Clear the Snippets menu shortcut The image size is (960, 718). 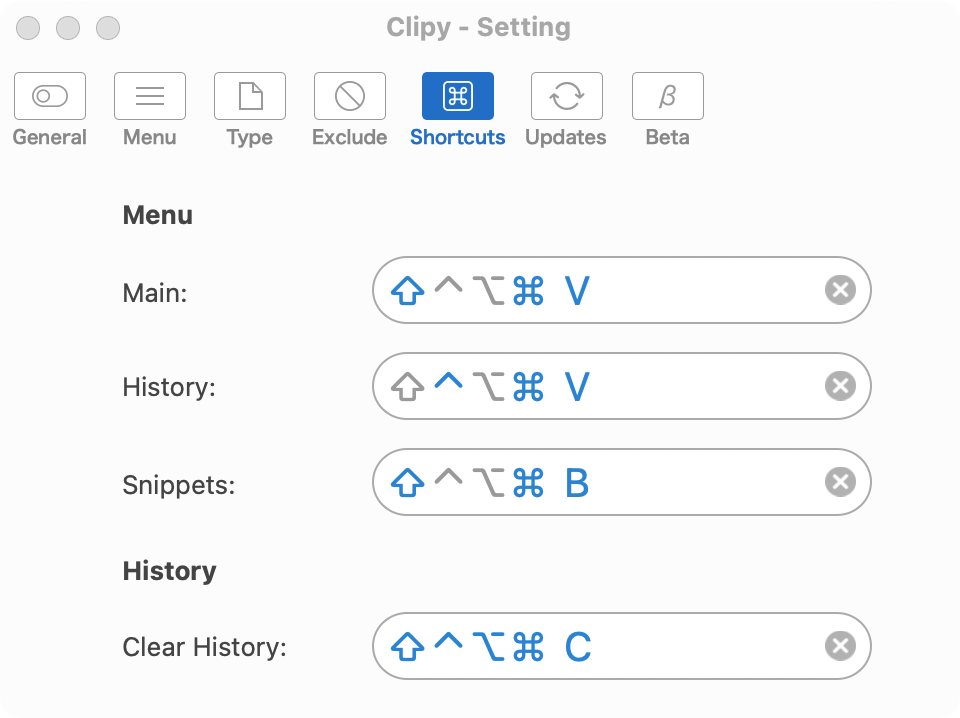pyautogui.click(x=840, y=482)
